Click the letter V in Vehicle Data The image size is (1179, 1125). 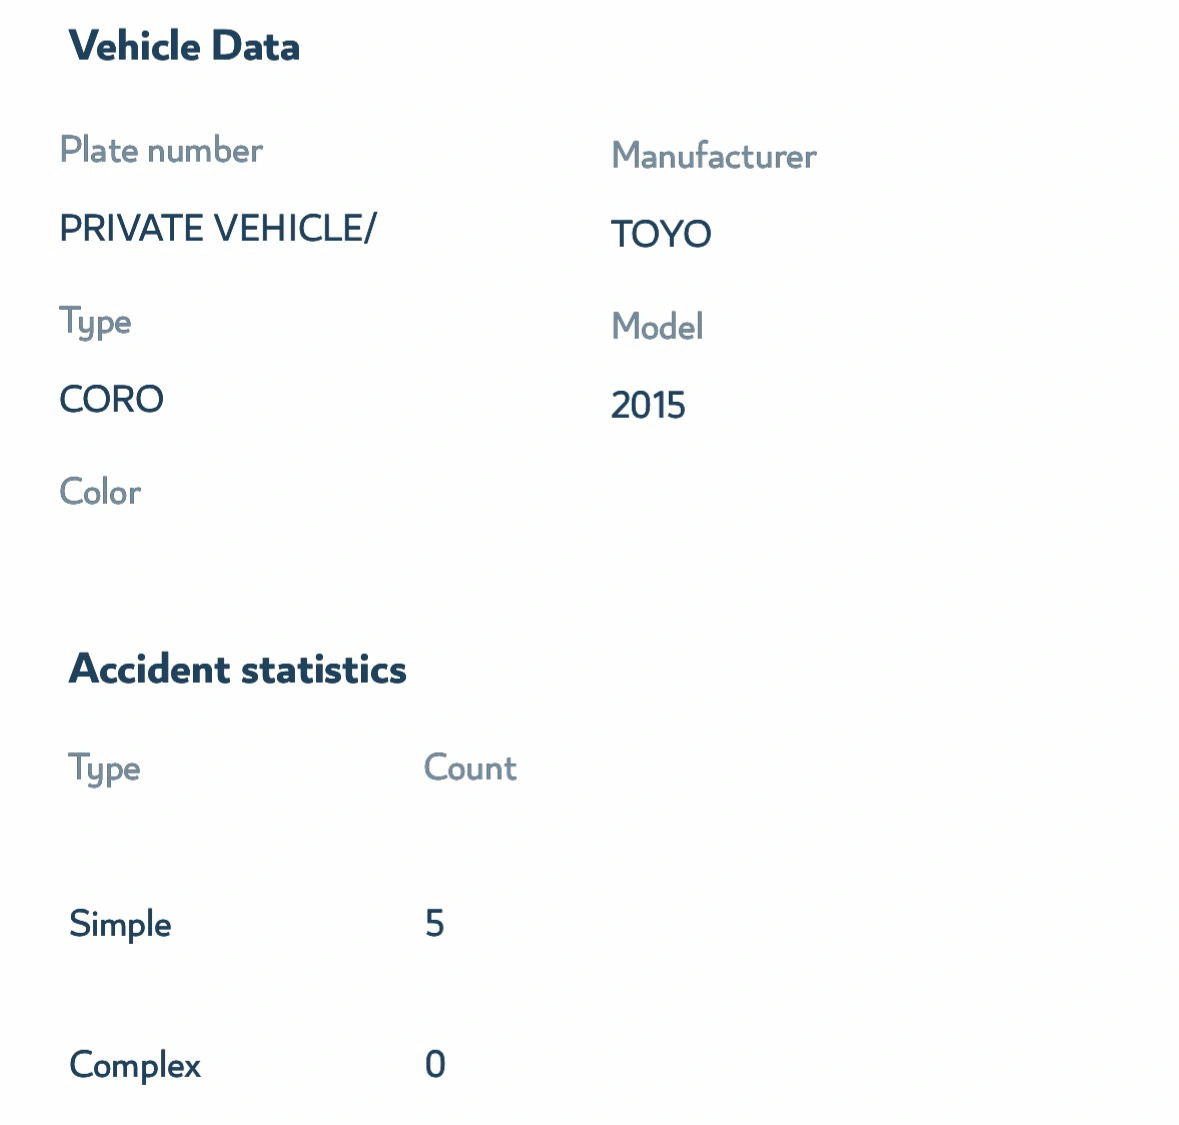pyautogui.click(x=83, y=46)
